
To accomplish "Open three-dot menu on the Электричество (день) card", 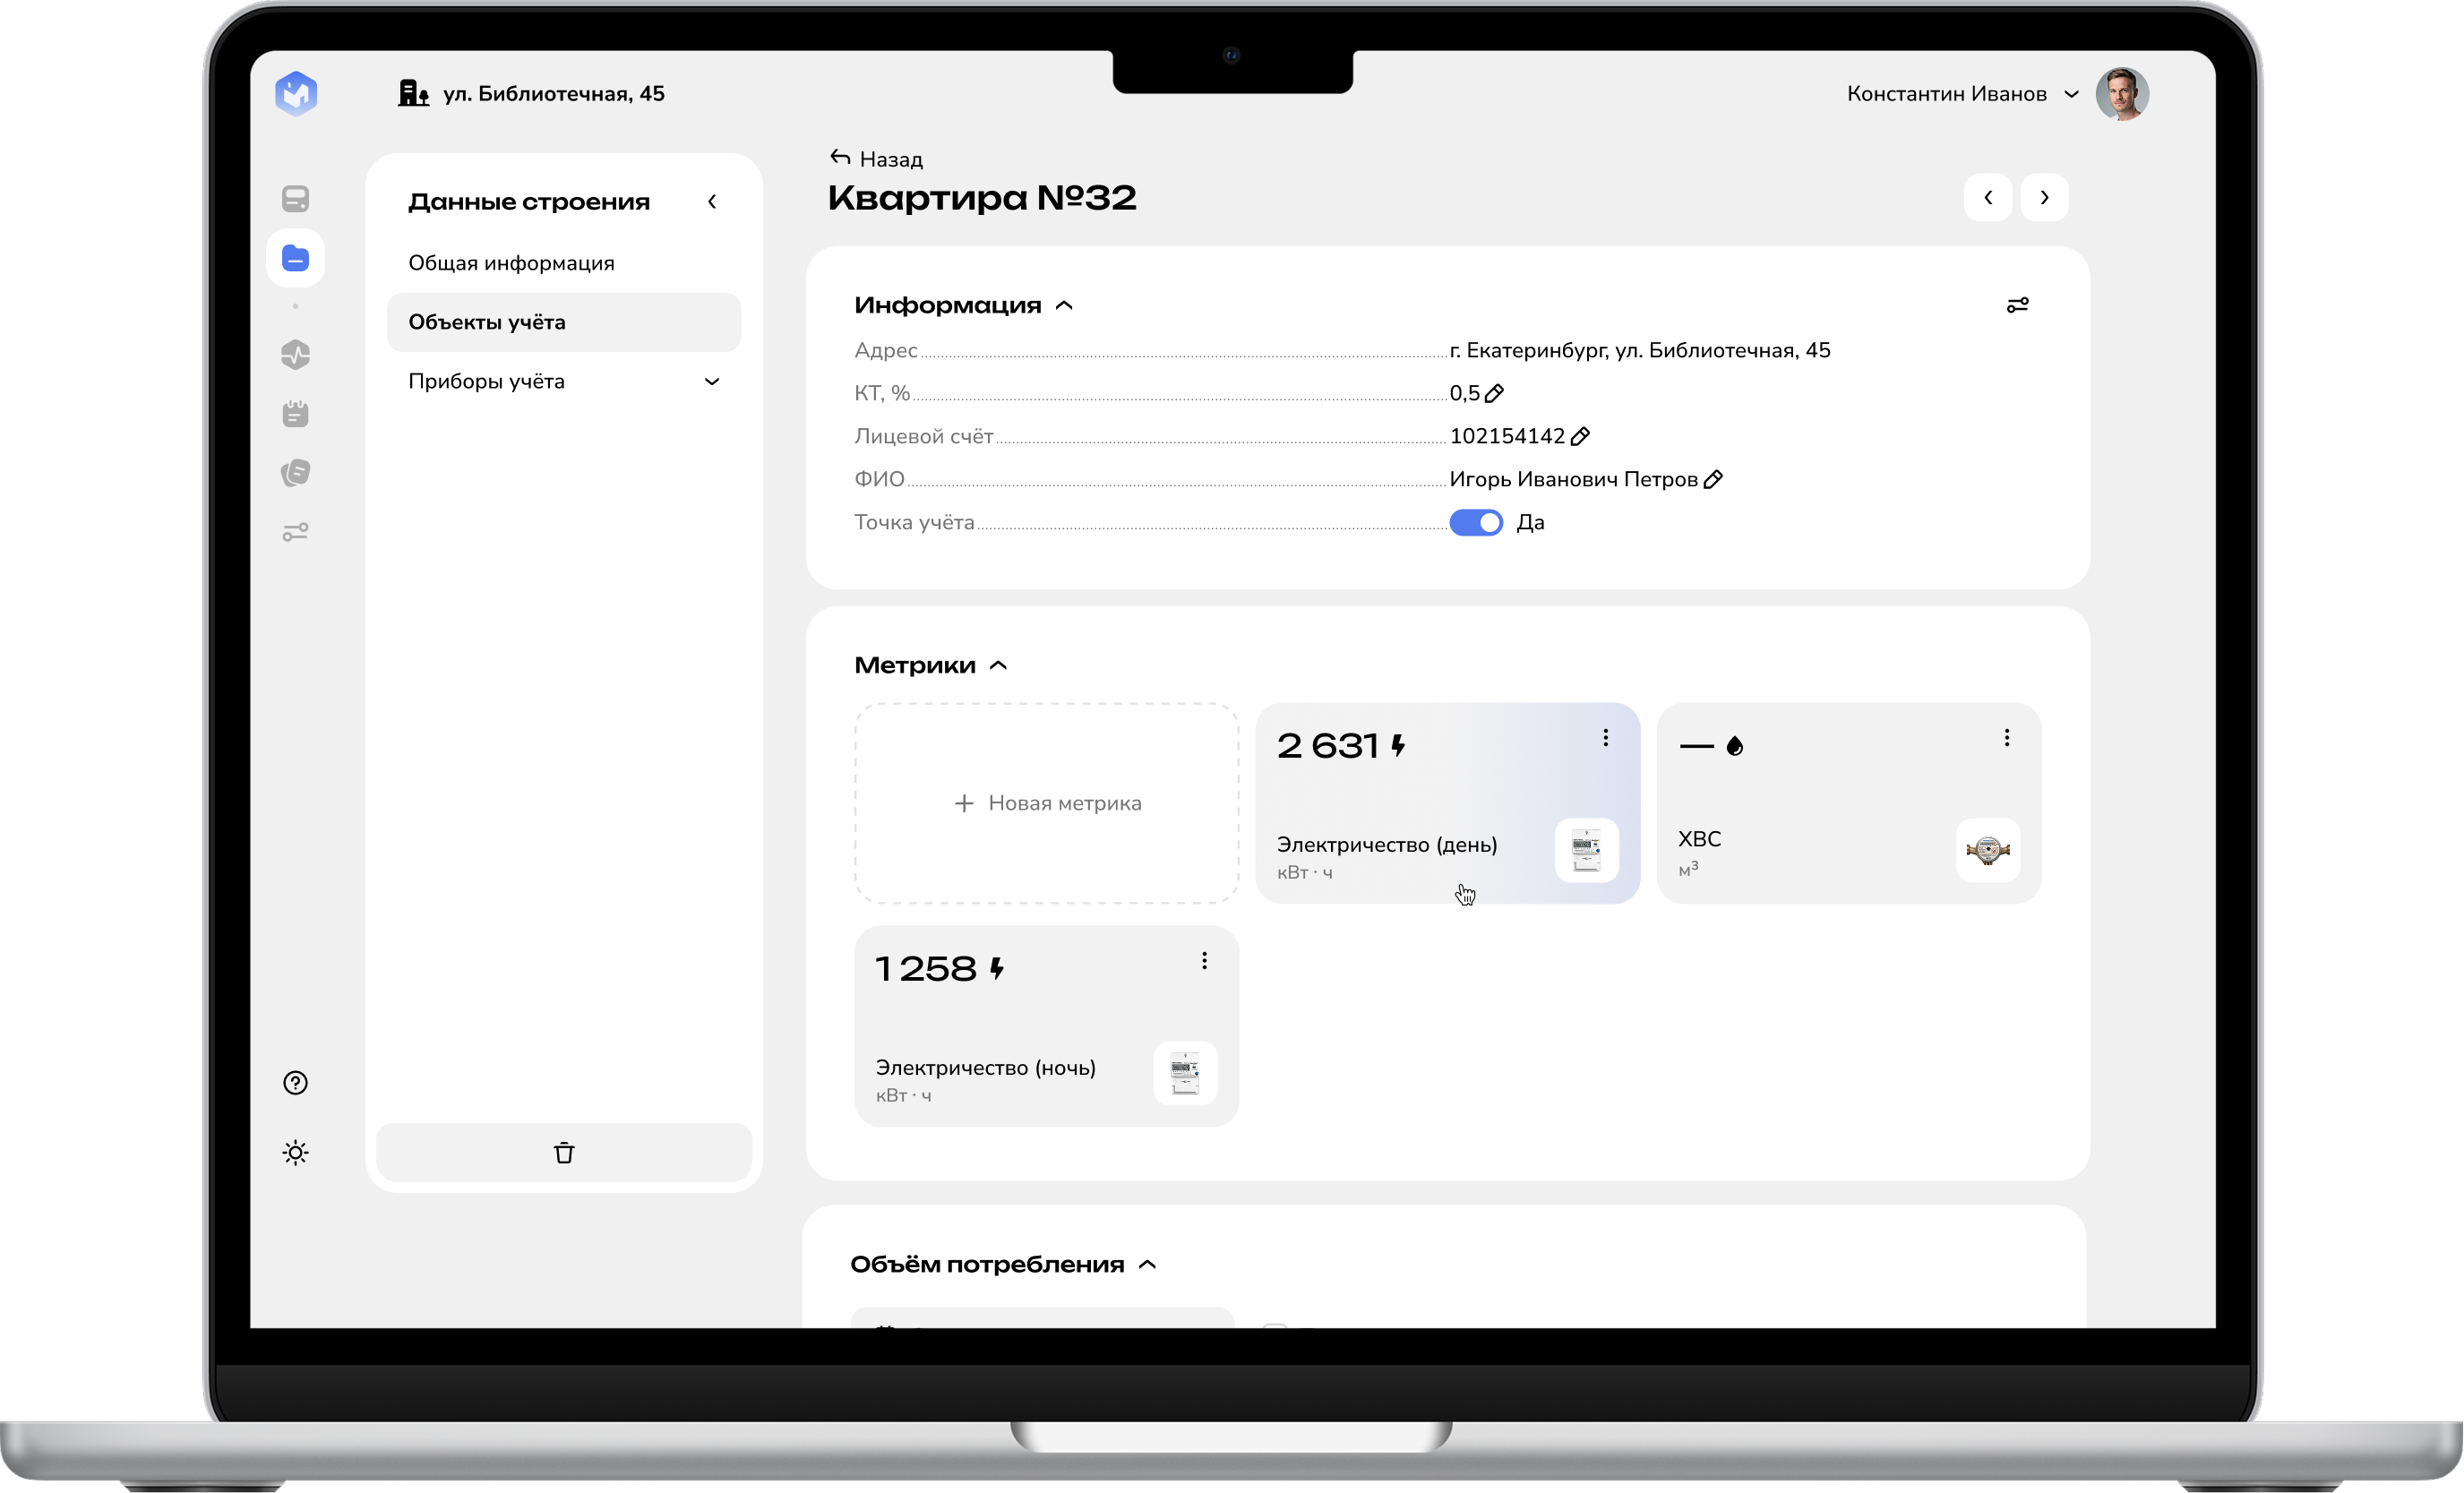I will 1605,738.
